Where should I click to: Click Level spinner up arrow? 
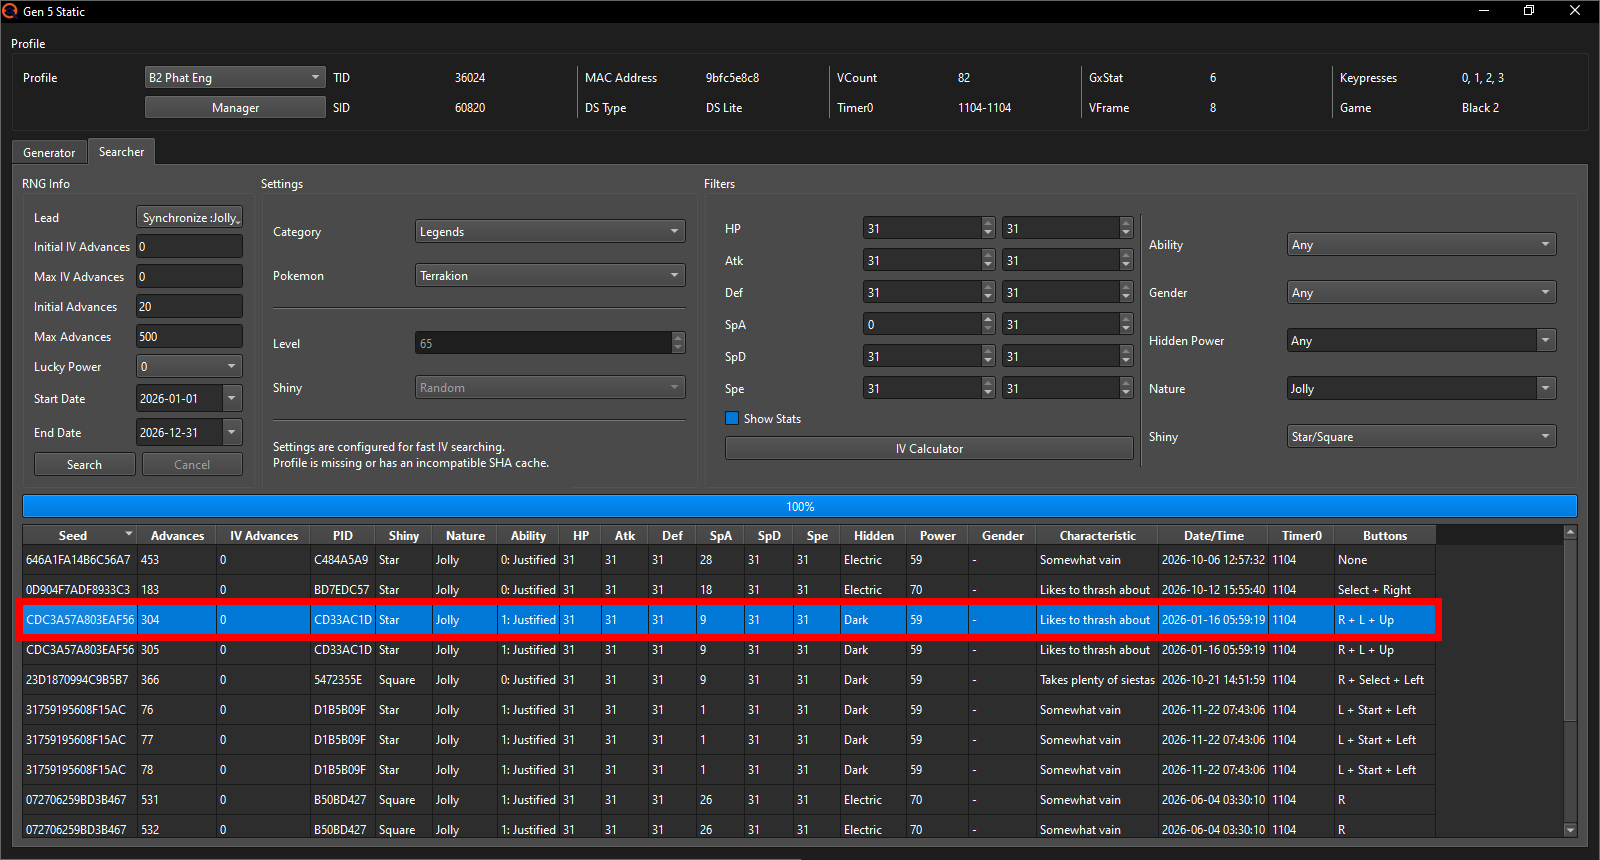click(678, 339)
